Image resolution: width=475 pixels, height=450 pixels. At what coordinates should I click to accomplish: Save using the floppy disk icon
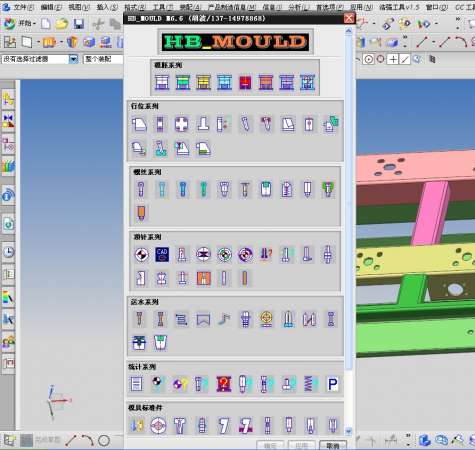79,24
